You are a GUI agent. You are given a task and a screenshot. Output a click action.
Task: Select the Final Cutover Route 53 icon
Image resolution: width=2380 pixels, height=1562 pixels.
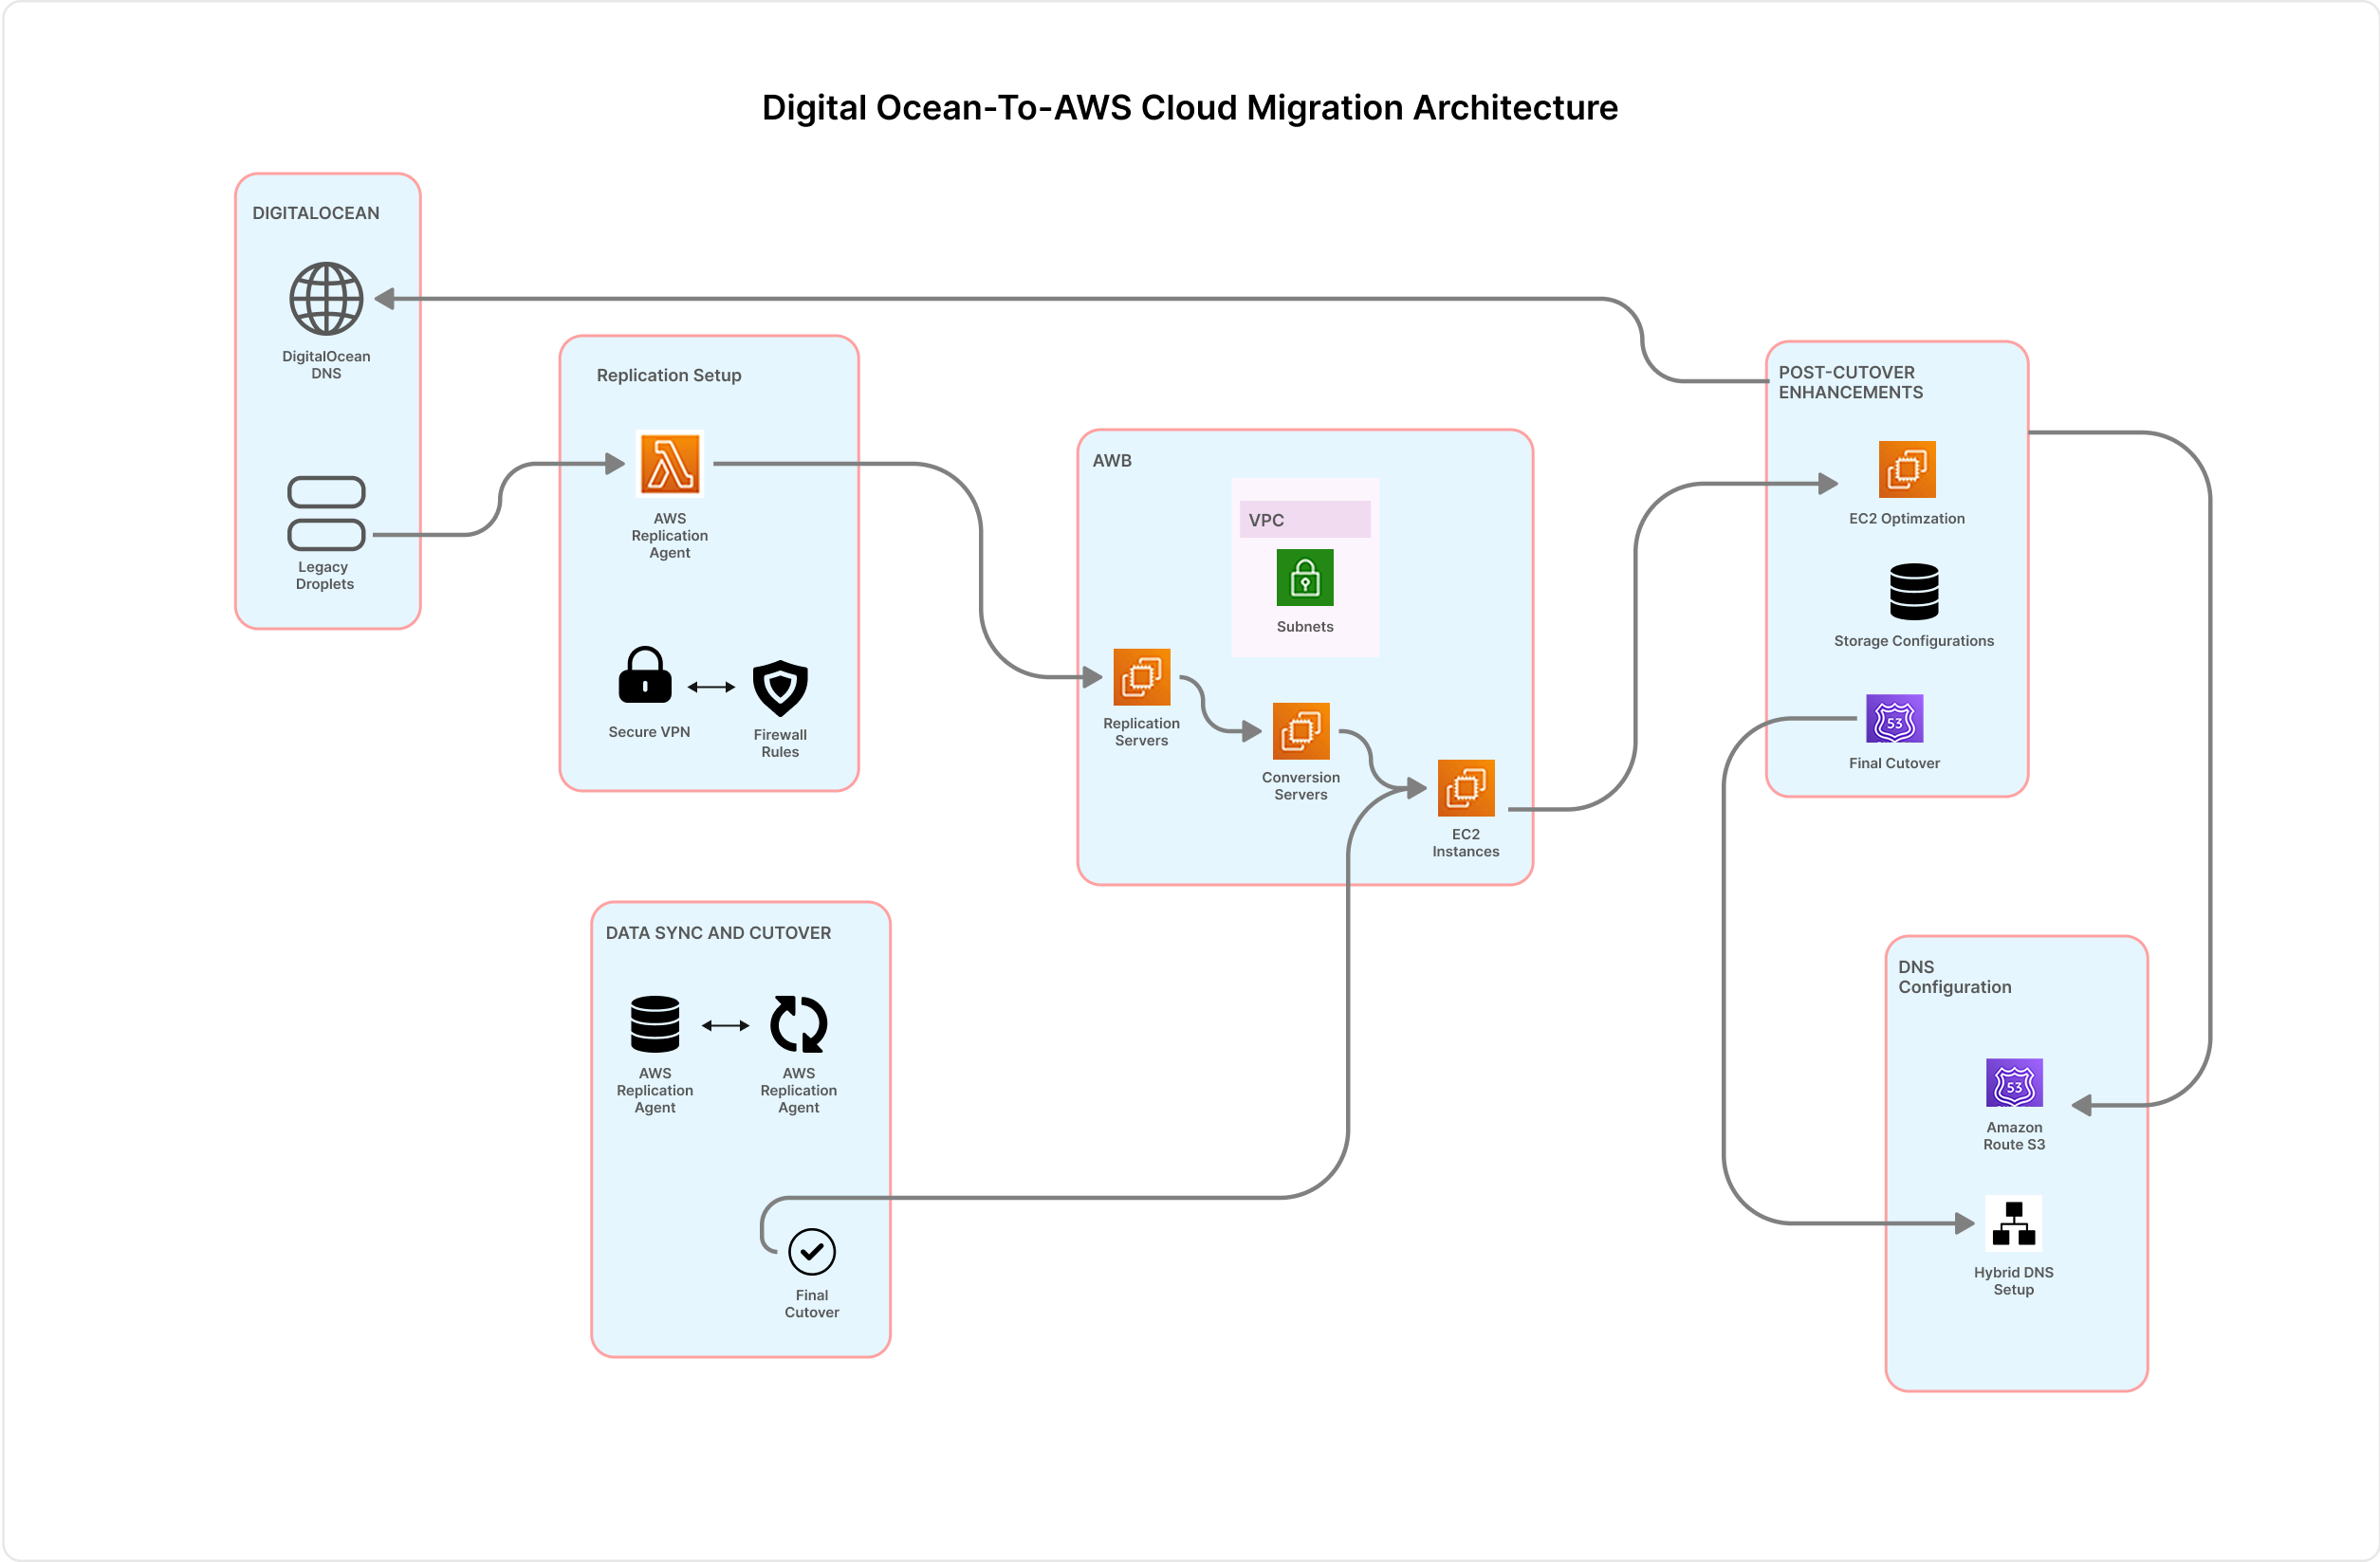click(x=1894, y=719)
